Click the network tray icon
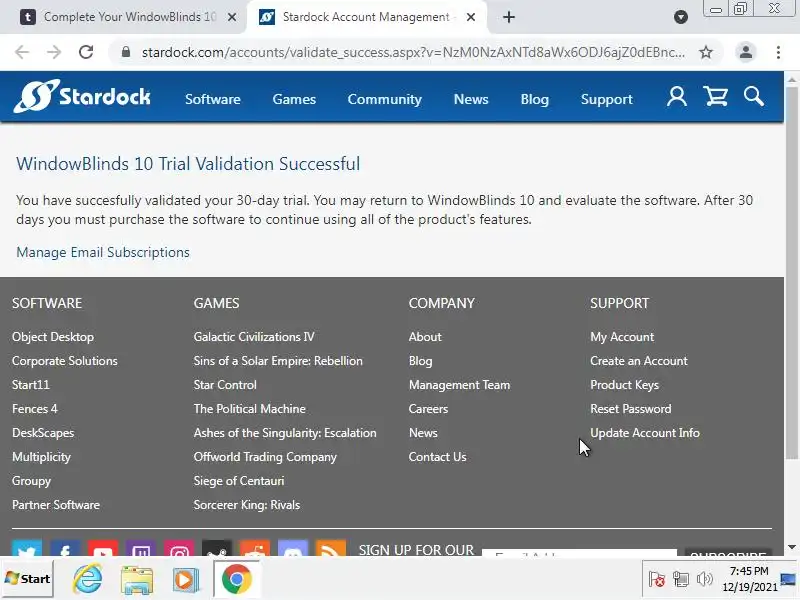800x600 pixels. pyautogui.click(x=681, y=579)
